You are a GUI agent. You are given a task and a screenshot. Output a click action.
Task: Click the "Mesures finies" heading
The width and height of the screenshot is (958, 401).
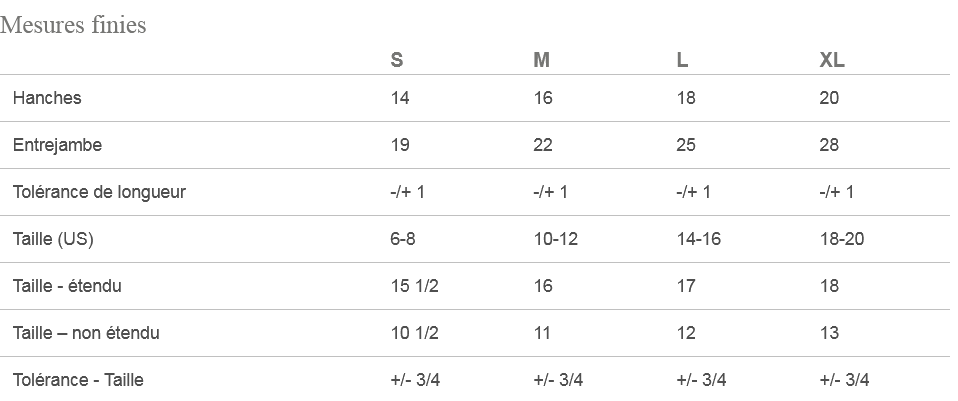pyautogui.click(x=74, y=25)
